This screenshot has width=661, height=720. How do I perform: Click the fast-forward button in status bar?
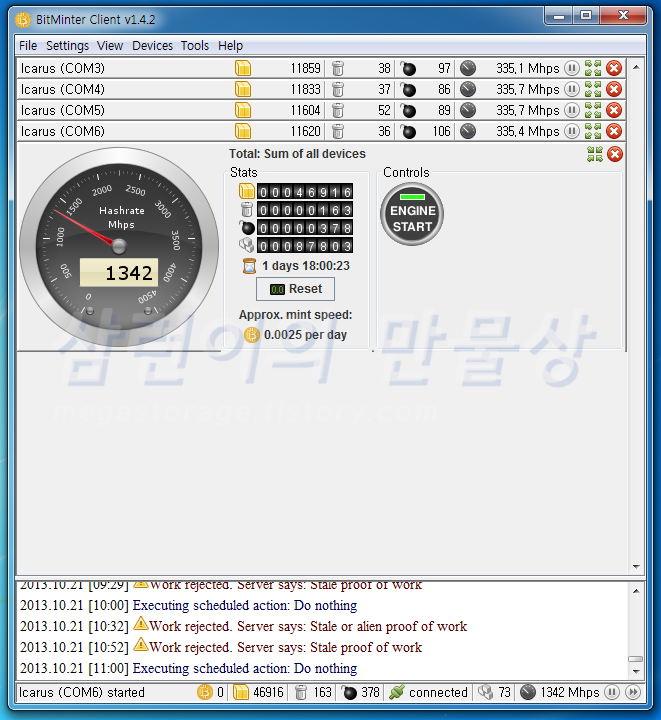tap(633, 692)
